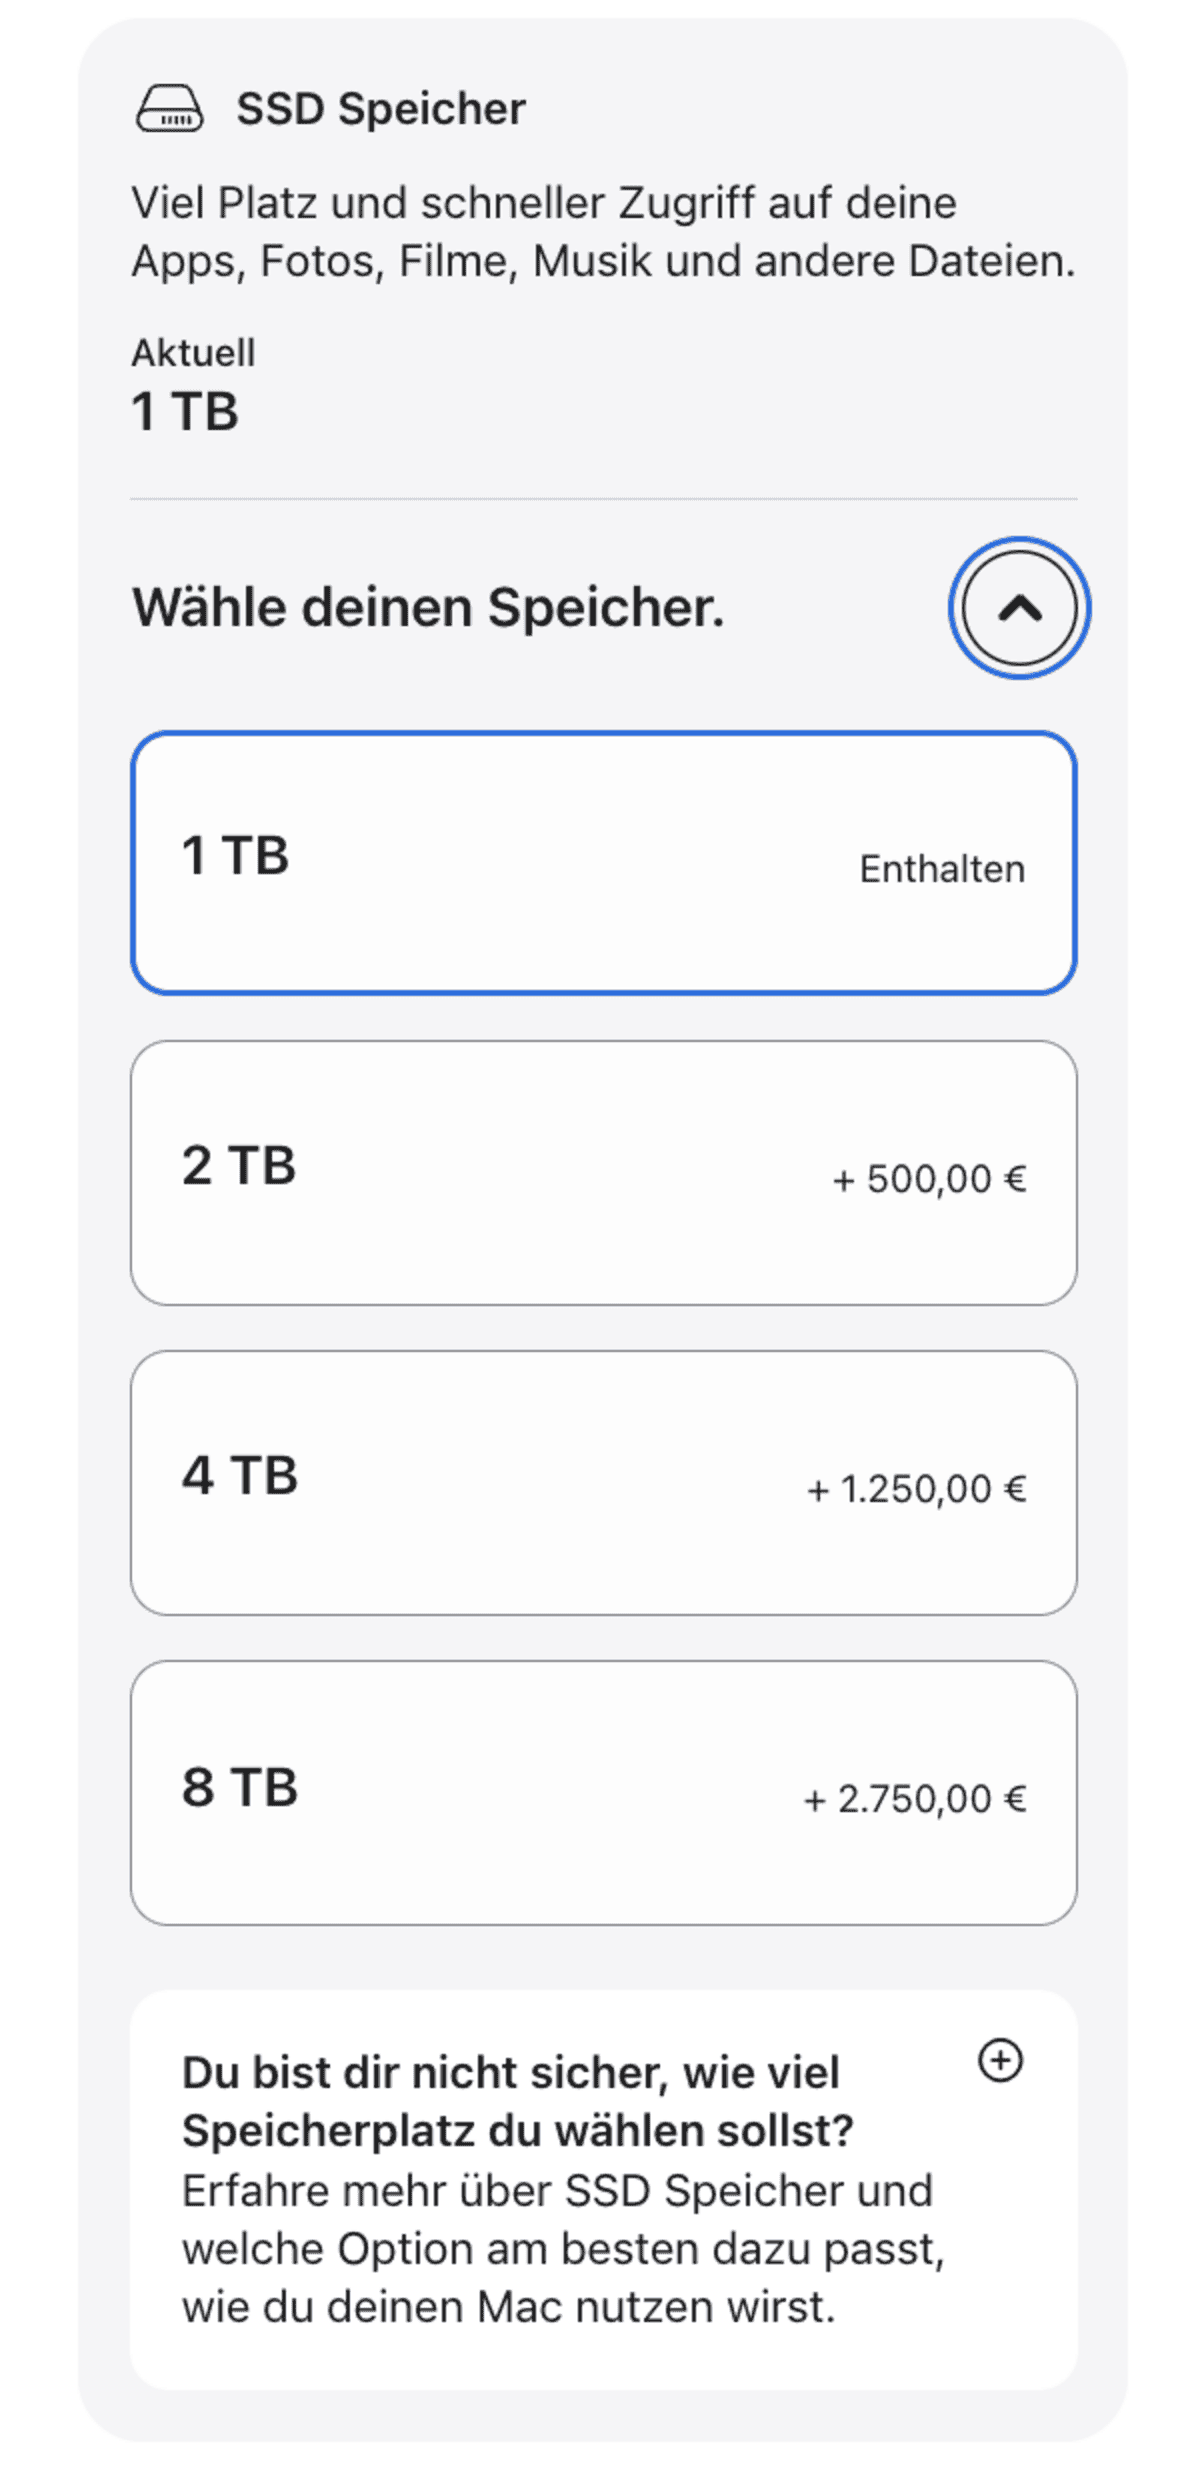Click the "Enthalten" label
Screen dimensions: 1200x2492
coord(942,869)
